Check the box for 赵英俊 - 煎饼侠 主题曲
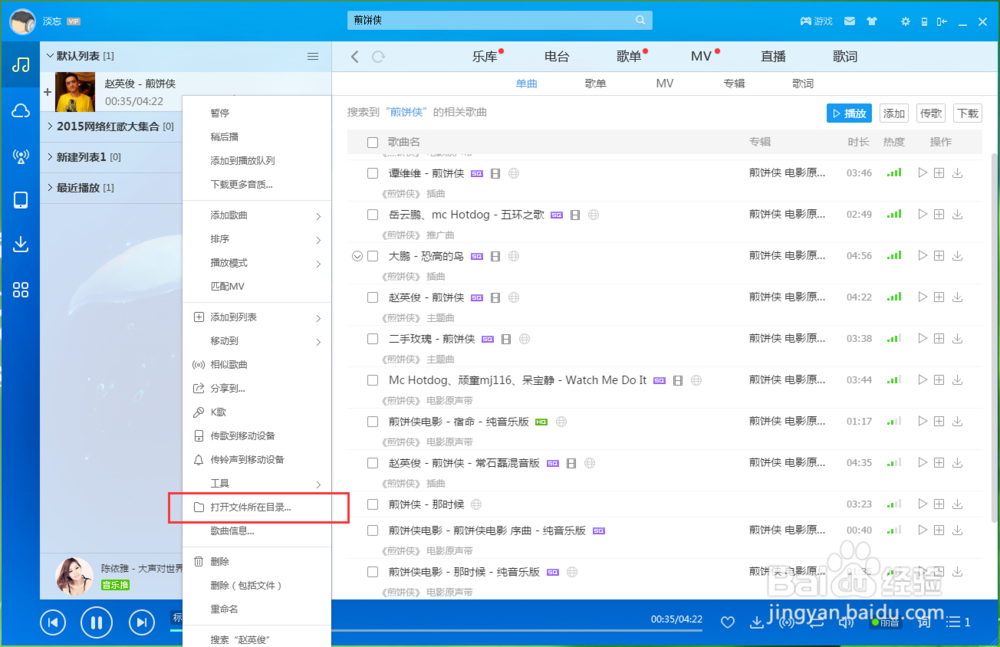1000x647 pixels. pyautogui.click(x=372, y=297)
